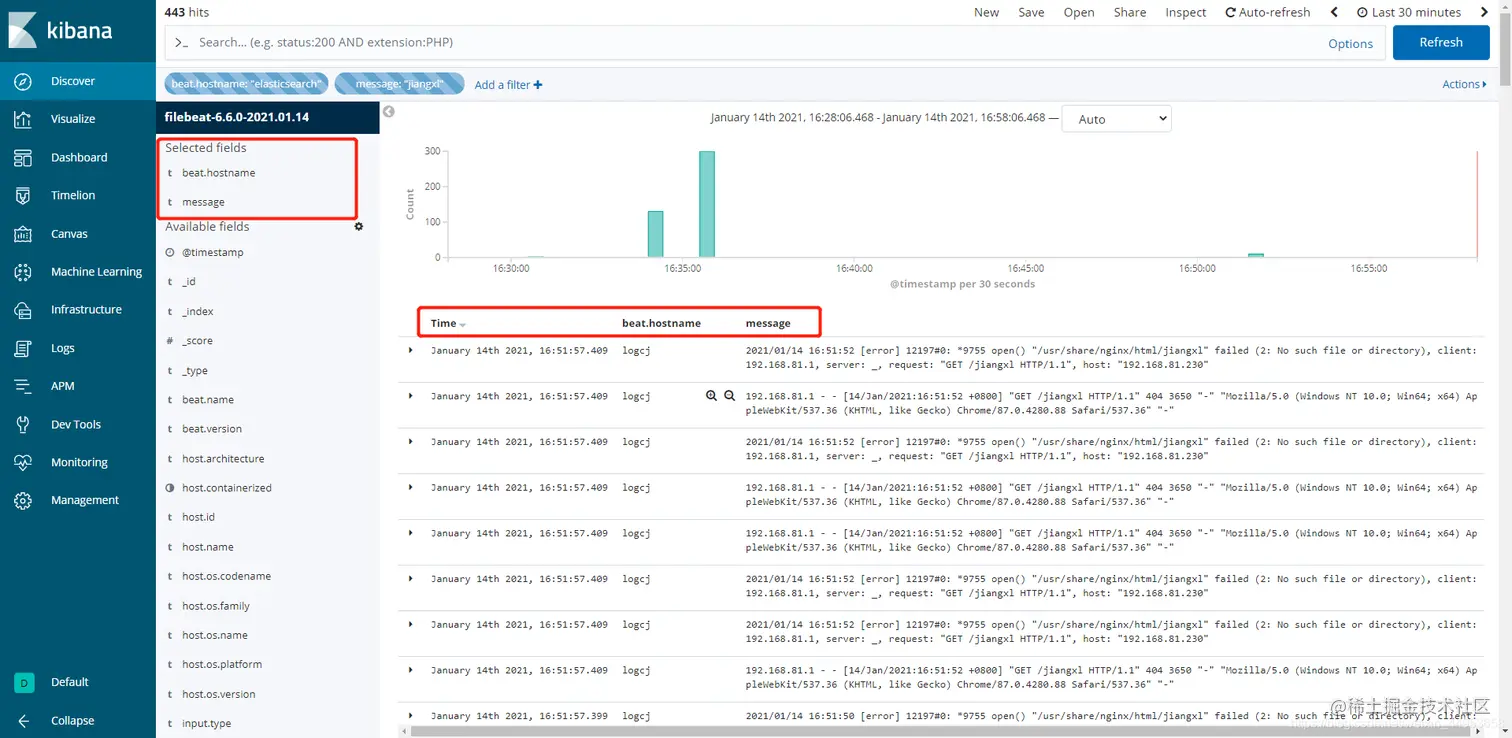Expand the second log row with 404 message
This screenshot has width=1512, height=738.
(411, 396)
